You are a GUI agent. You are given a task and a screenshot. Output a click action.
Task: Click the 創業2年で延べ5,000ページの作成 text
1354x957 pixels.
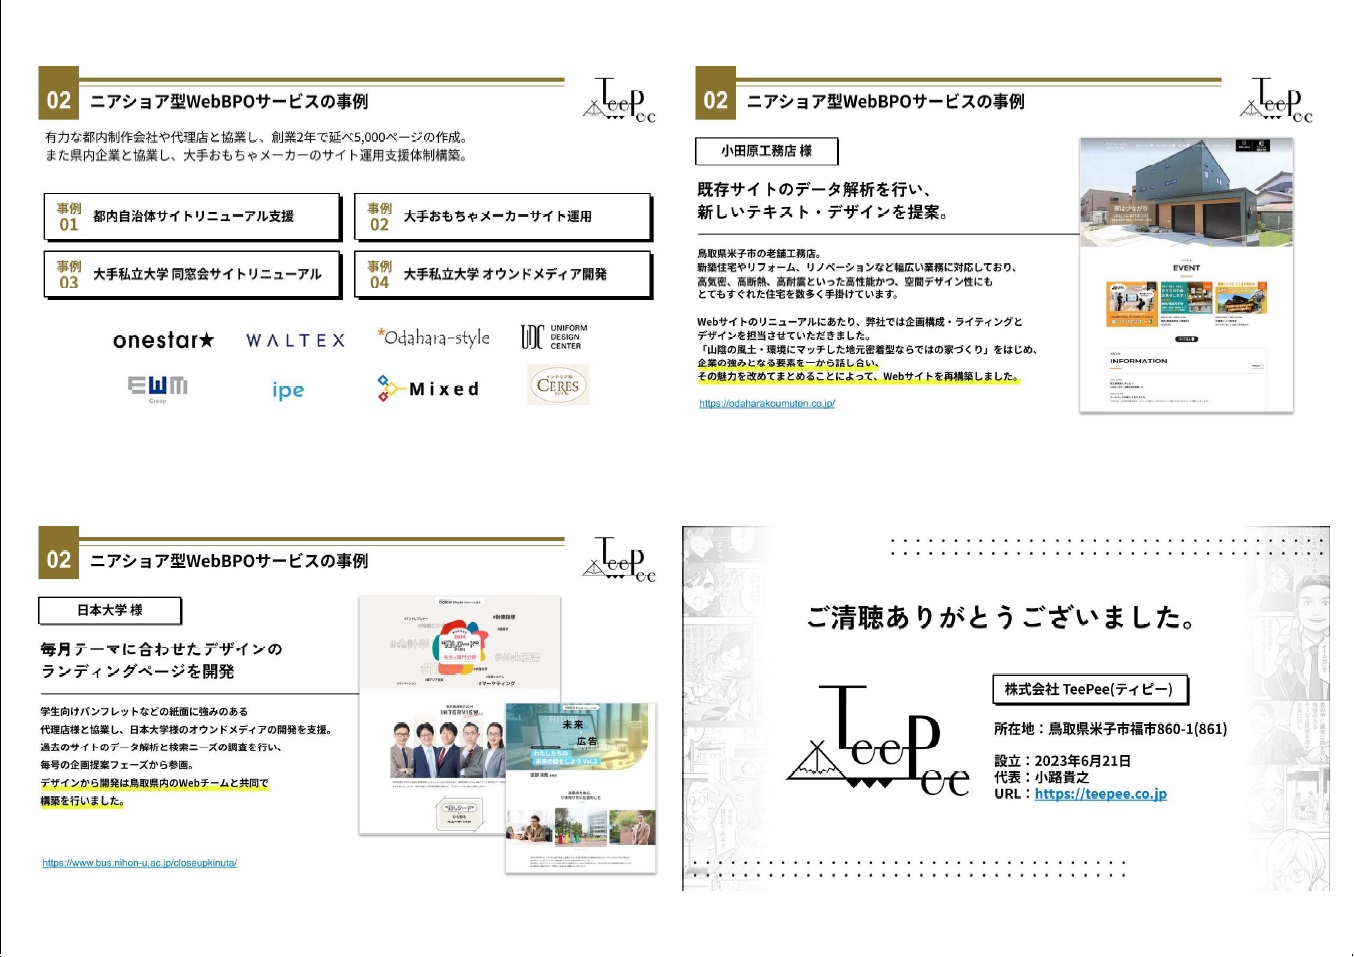(369, 137)
